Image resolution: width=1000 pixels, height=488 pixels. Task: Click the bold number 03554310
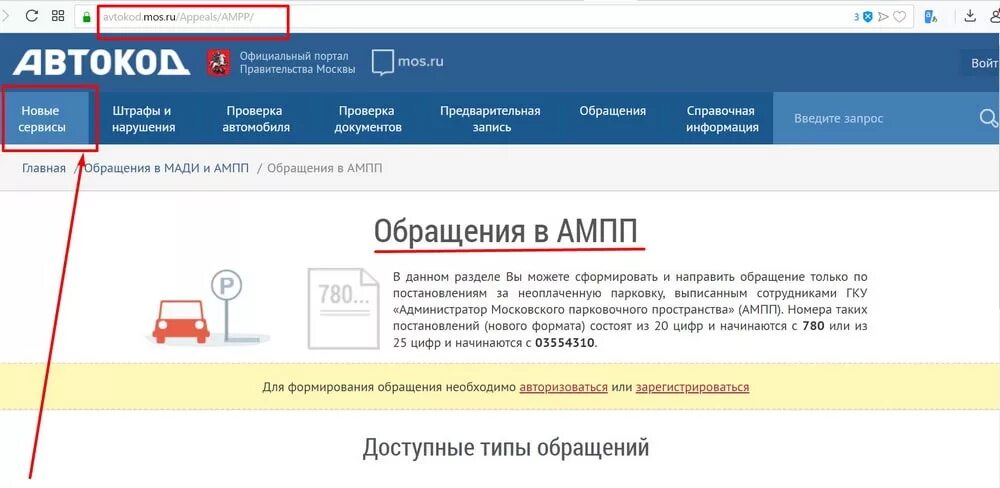[x=564, y=343]
